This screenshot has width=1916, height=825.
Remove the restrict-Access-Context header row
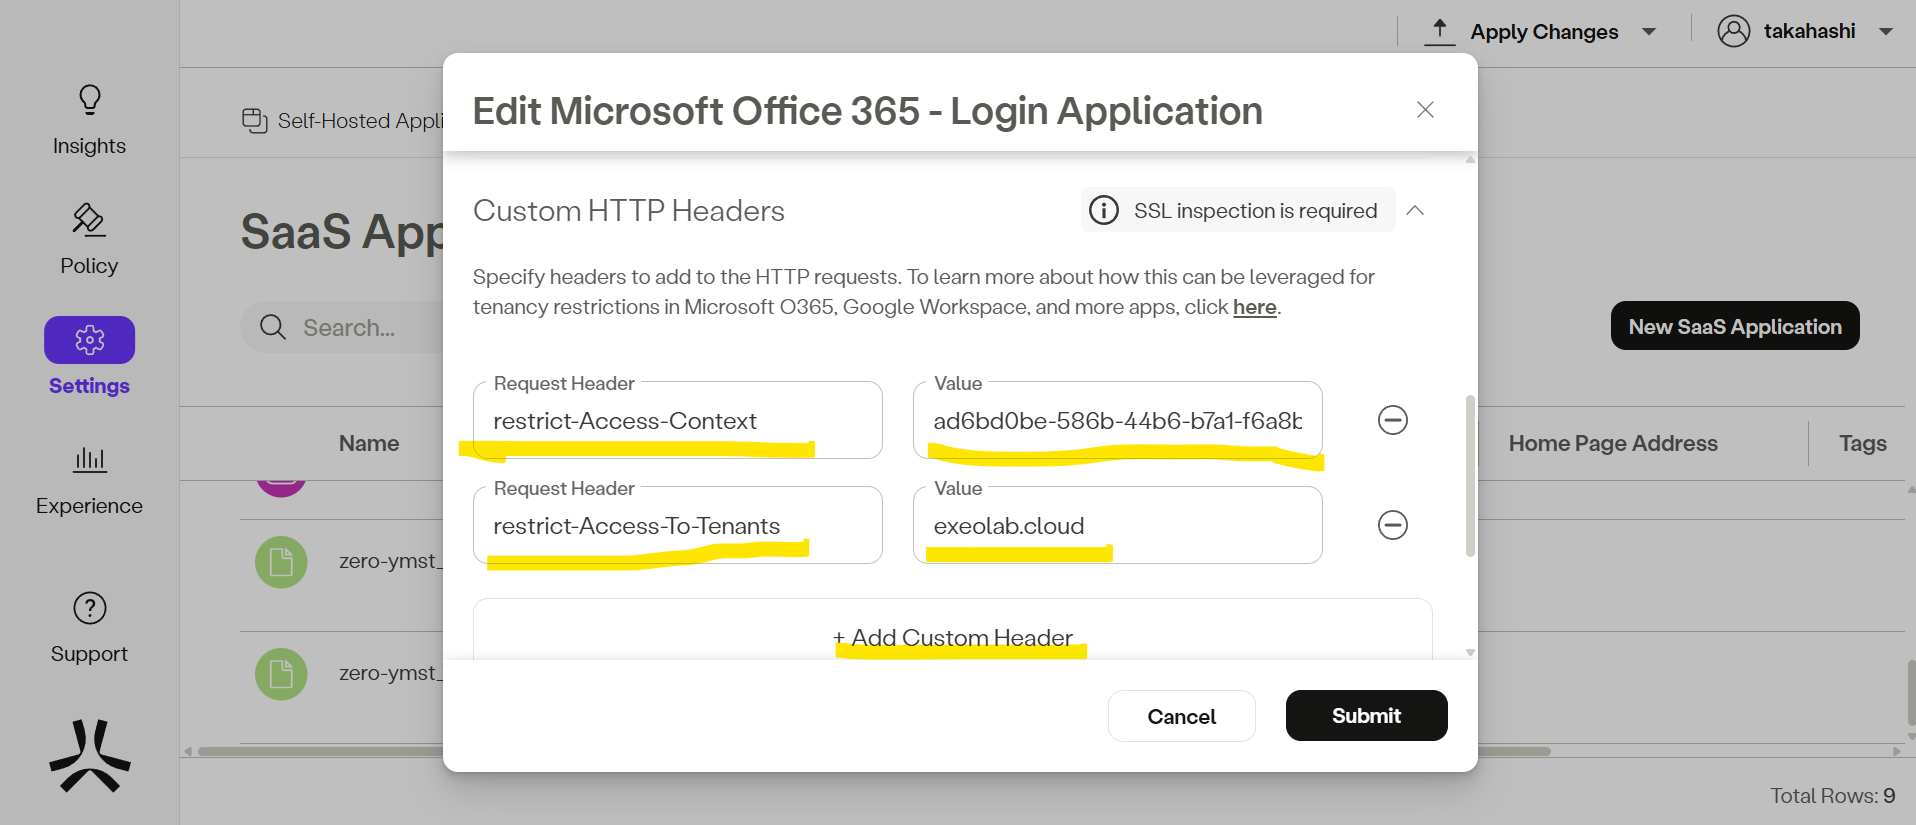(1392, 420)
